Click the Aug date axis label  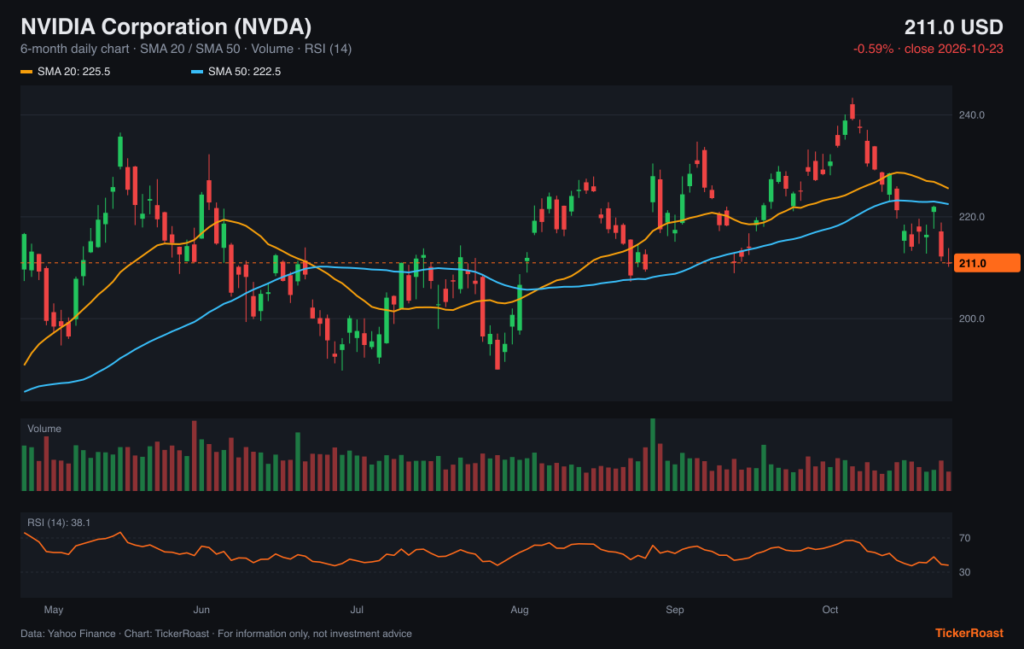point(519,610)
